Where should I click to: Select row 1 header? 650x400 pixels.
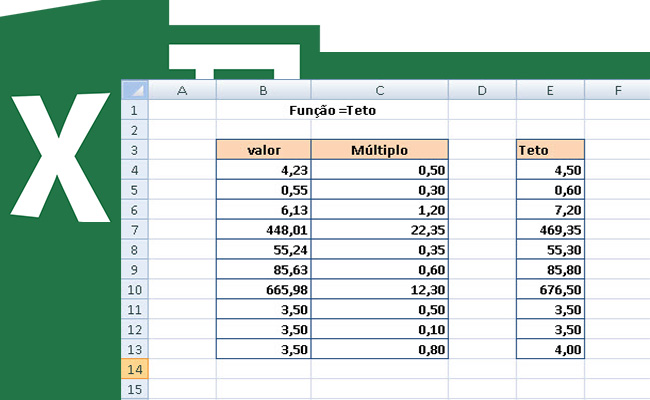coord(135,110)
